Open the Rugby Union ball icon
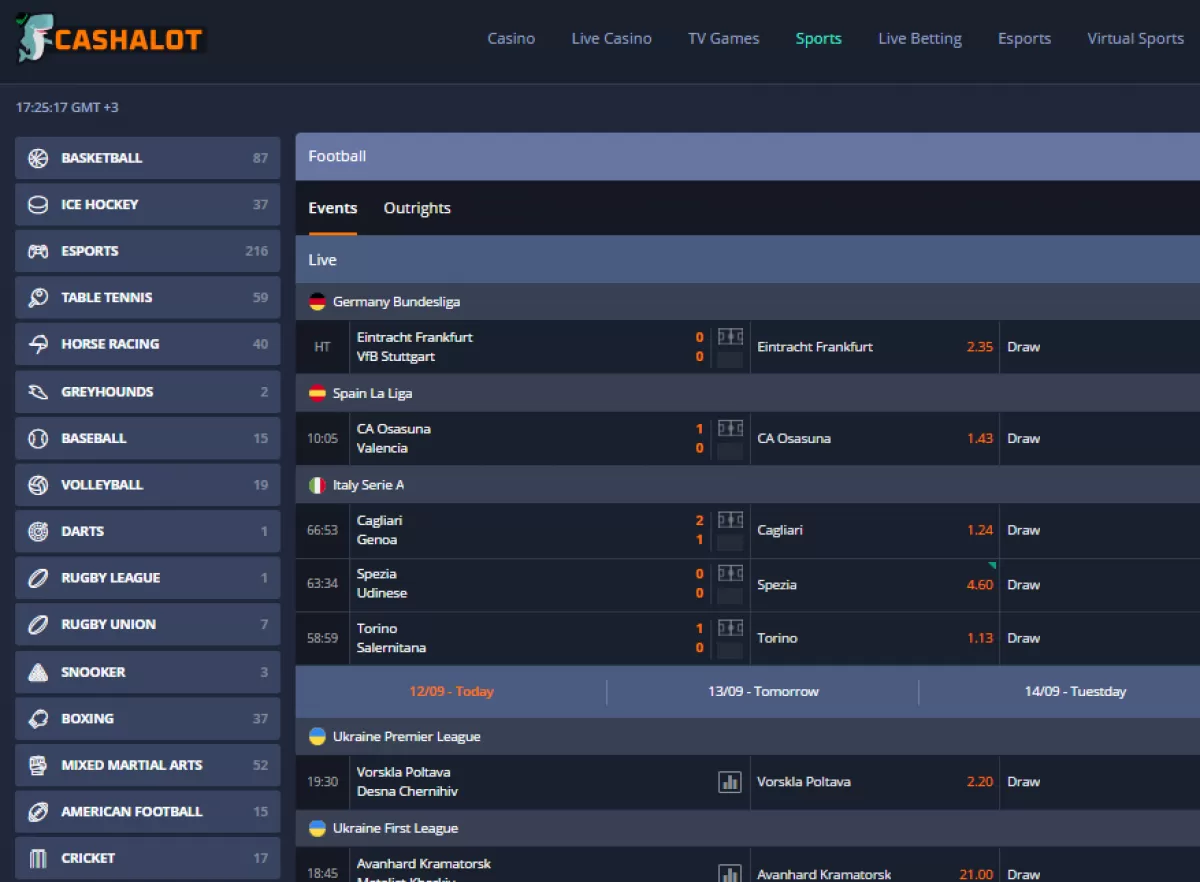Image resolution: width=1200 pixels, height=882 pixels. (38, 624)
